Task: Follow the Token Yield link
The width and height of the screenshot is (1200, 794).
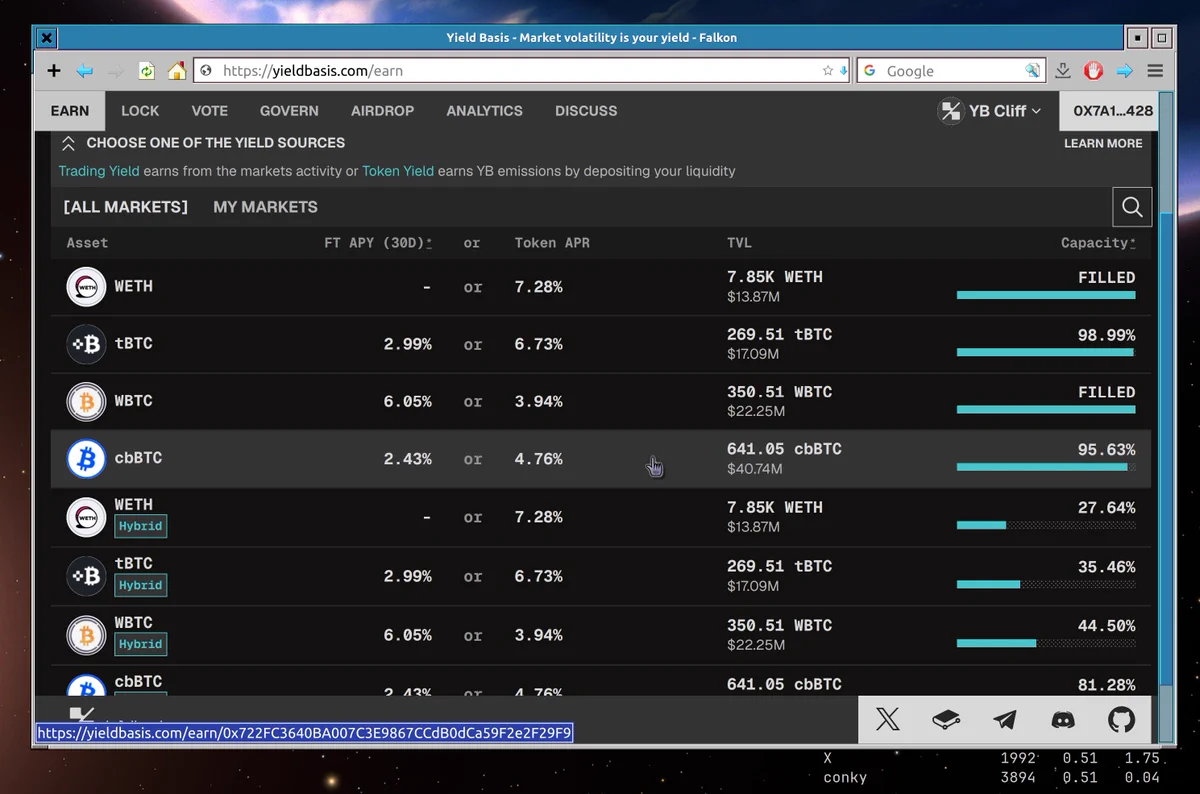Action: click(398, 171)
